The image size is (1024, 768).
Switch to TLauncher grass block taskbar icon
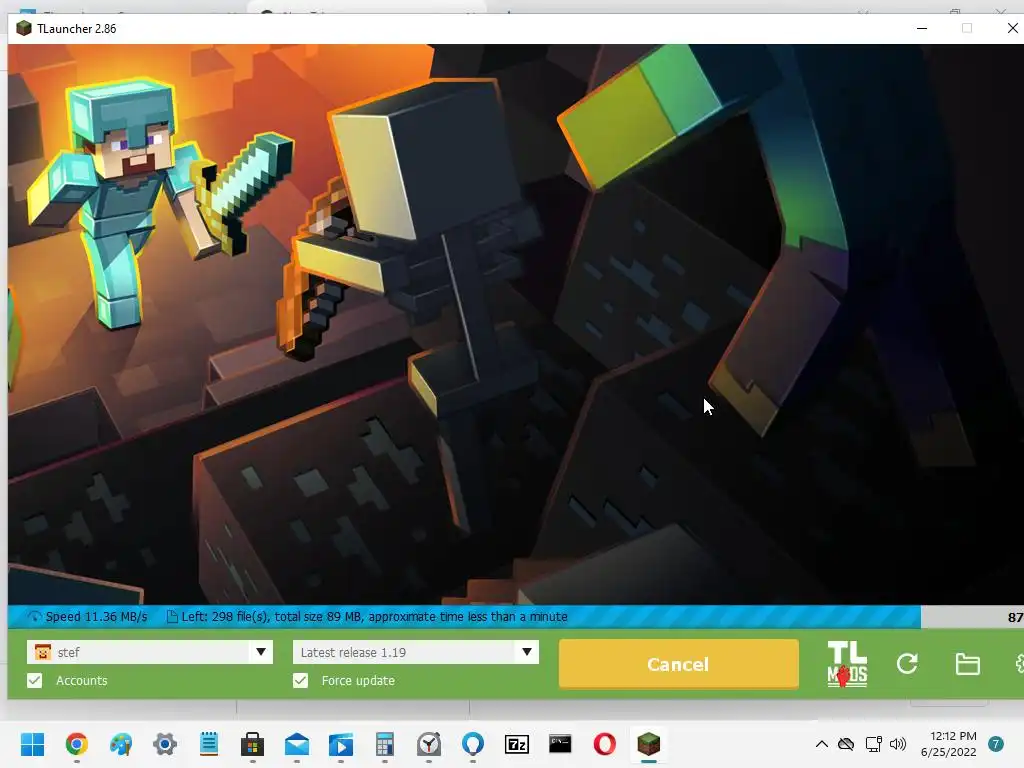point(648,744)
